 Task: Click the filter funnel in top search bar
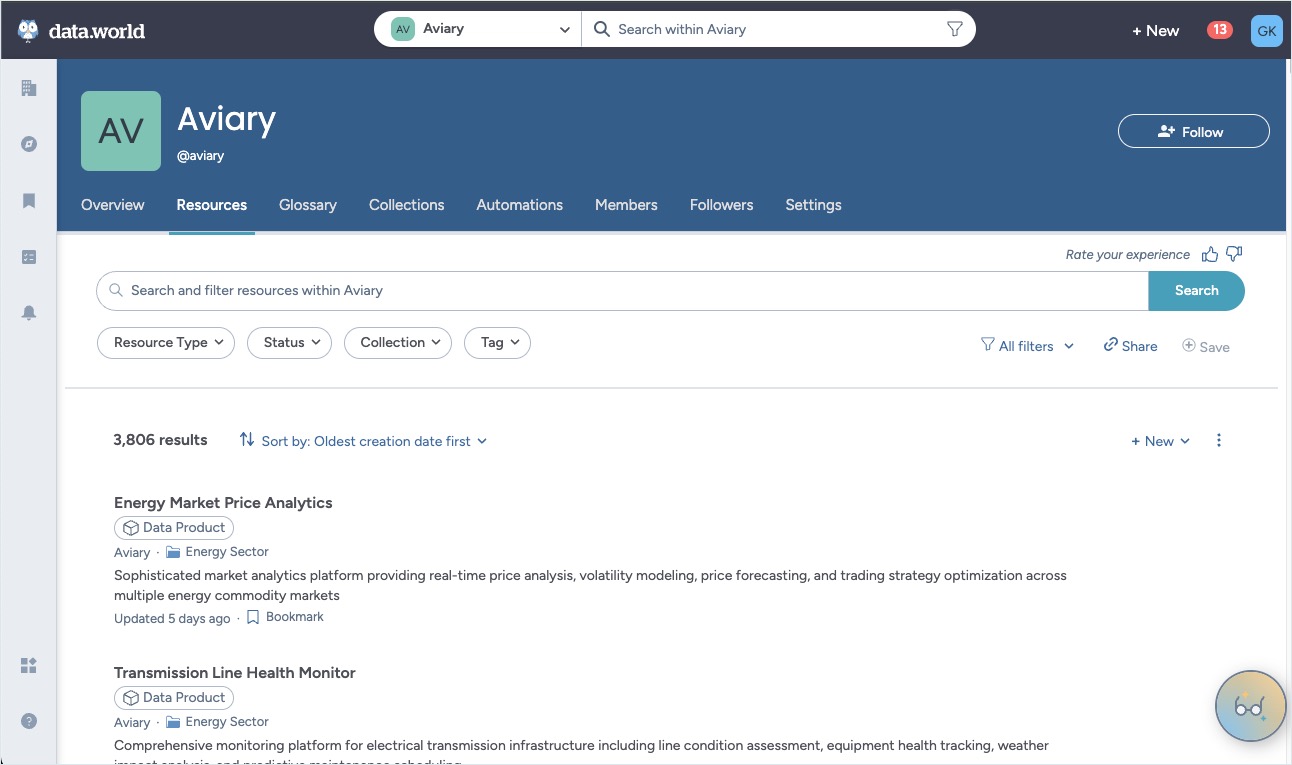point(955,29)
